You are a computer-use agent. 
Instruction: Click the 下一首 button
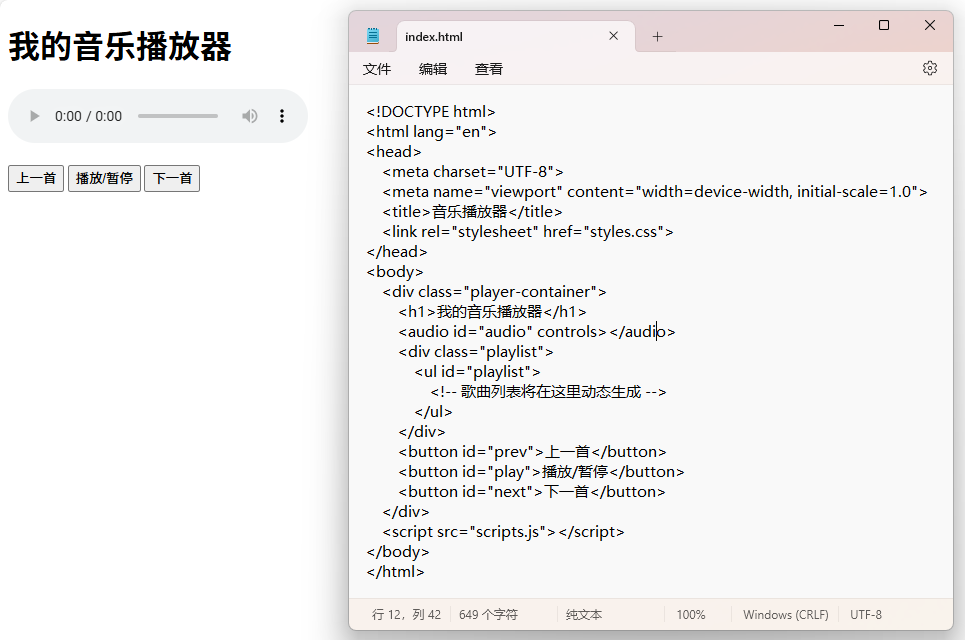[x=172, y=178]
